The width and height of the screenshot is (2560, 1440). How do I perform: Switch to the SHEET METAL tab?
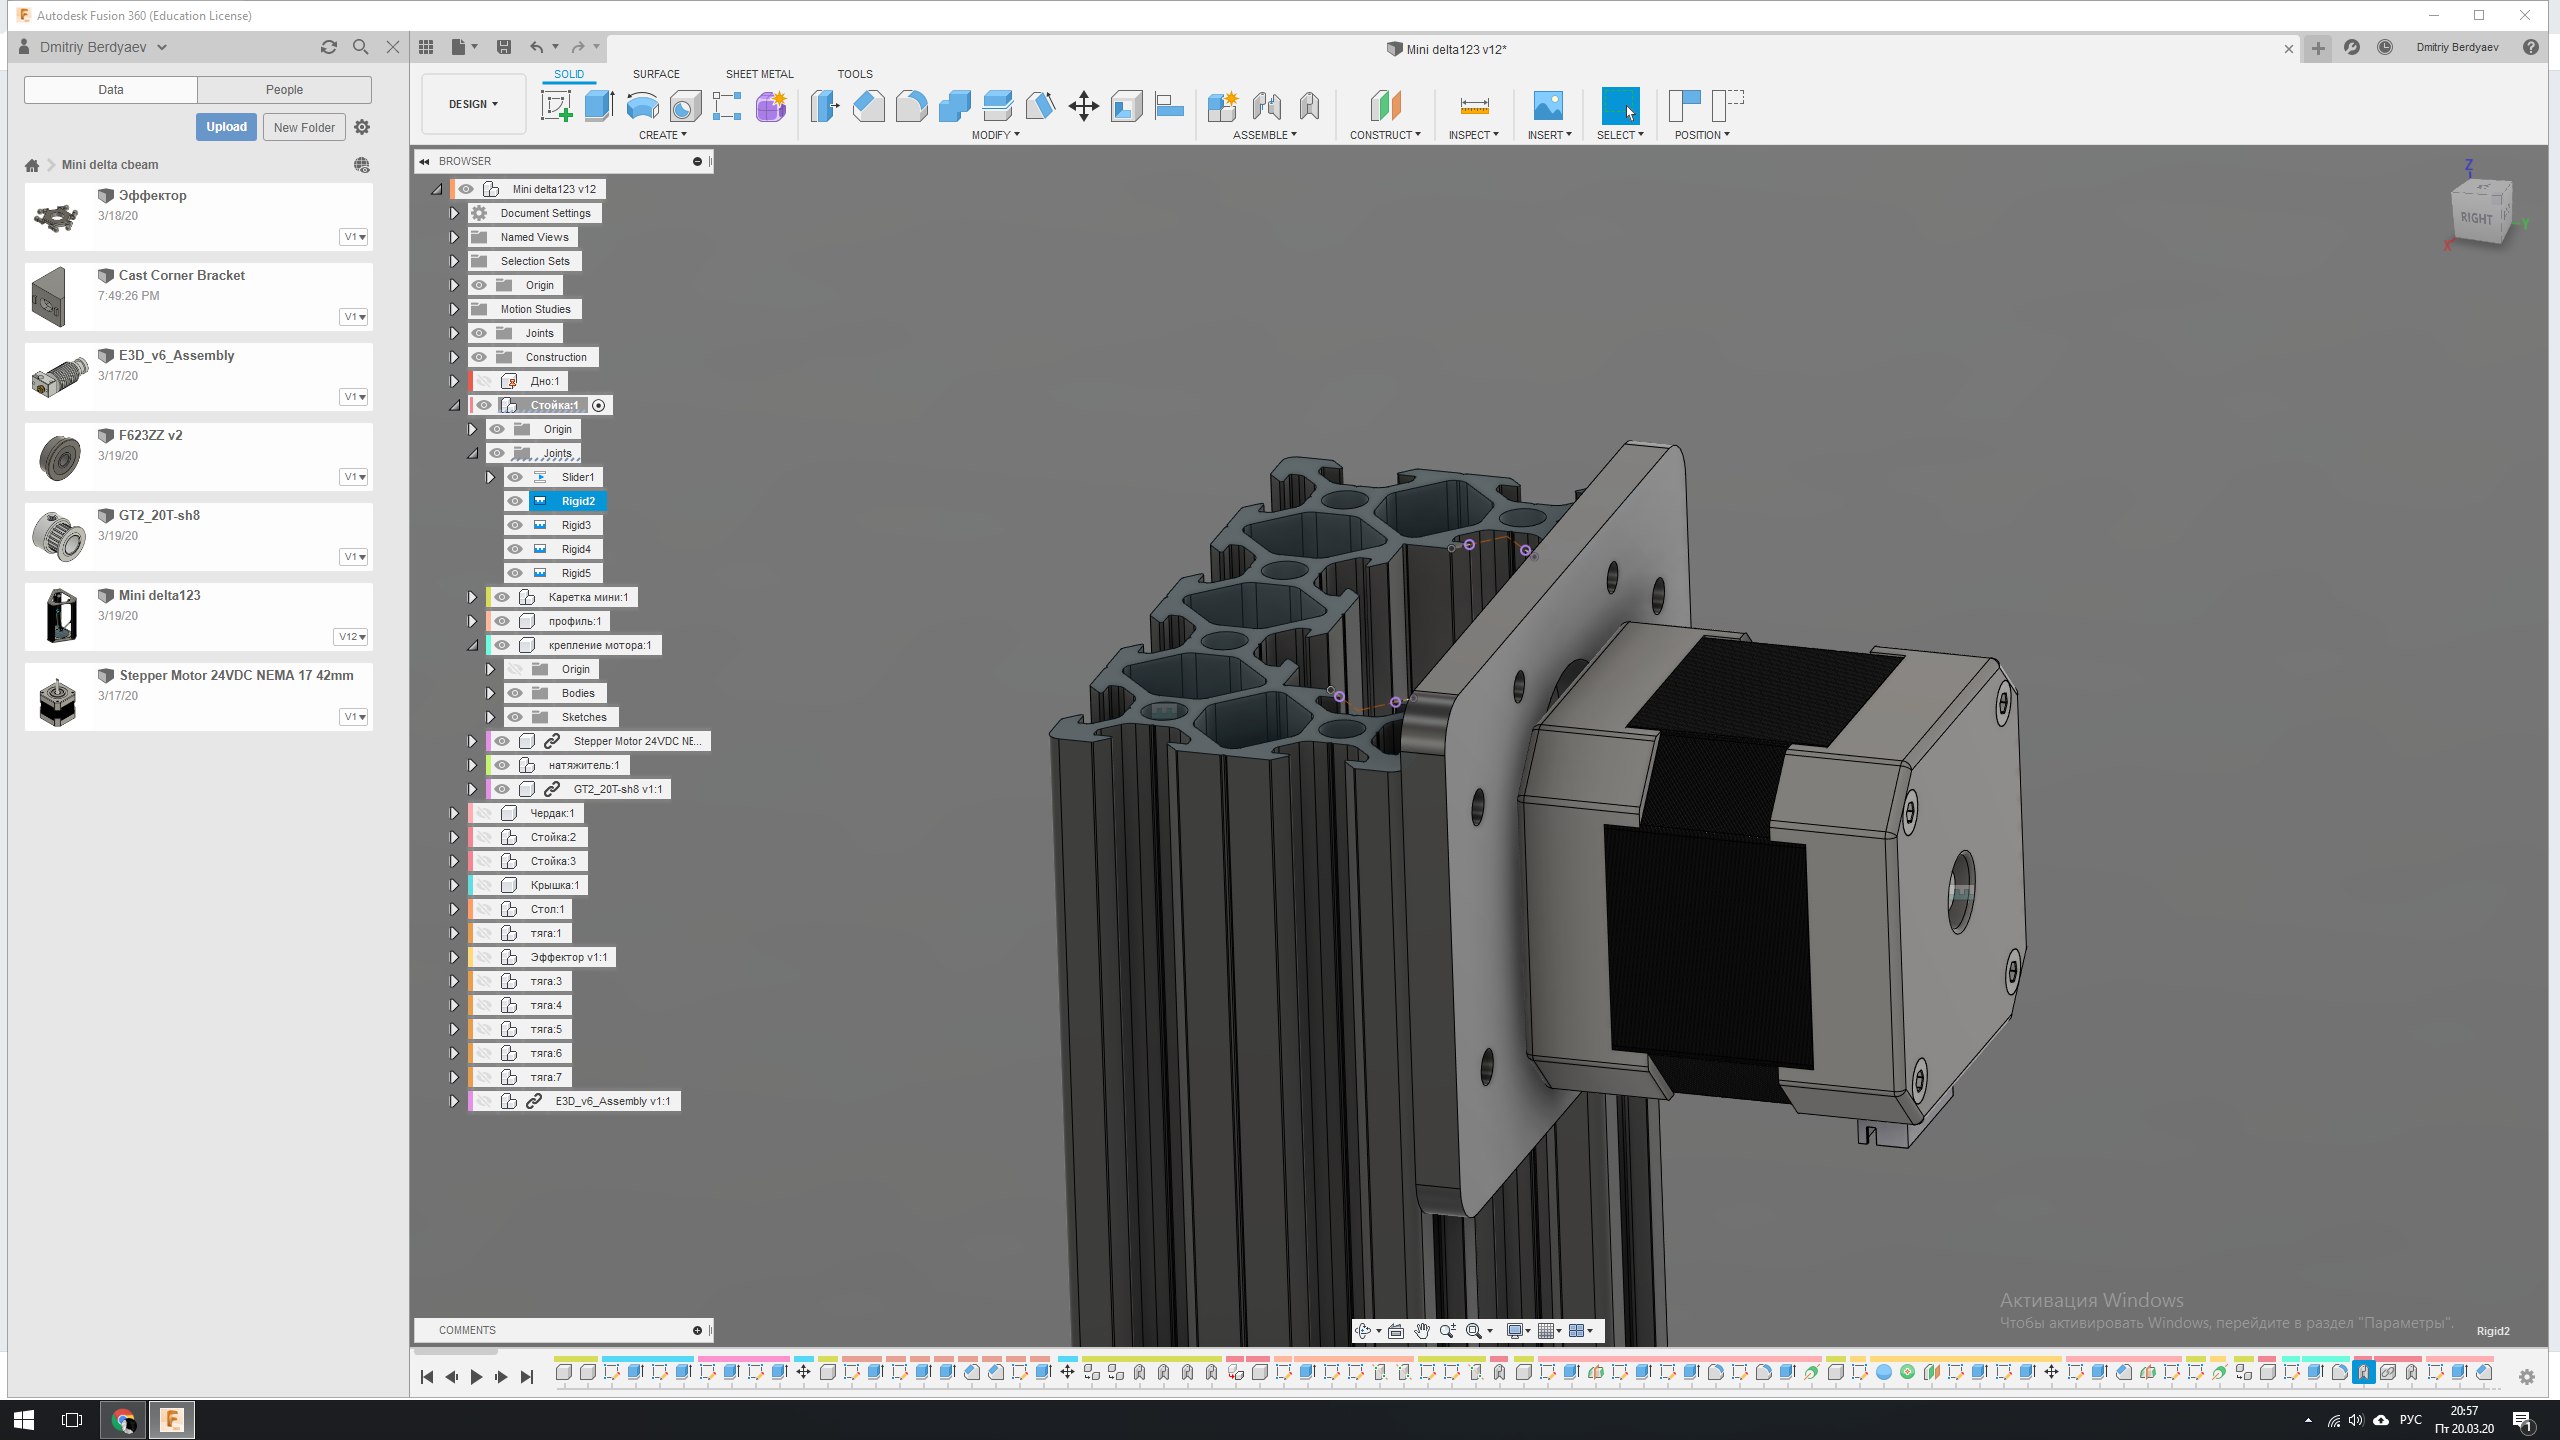(x=759, y=74)
